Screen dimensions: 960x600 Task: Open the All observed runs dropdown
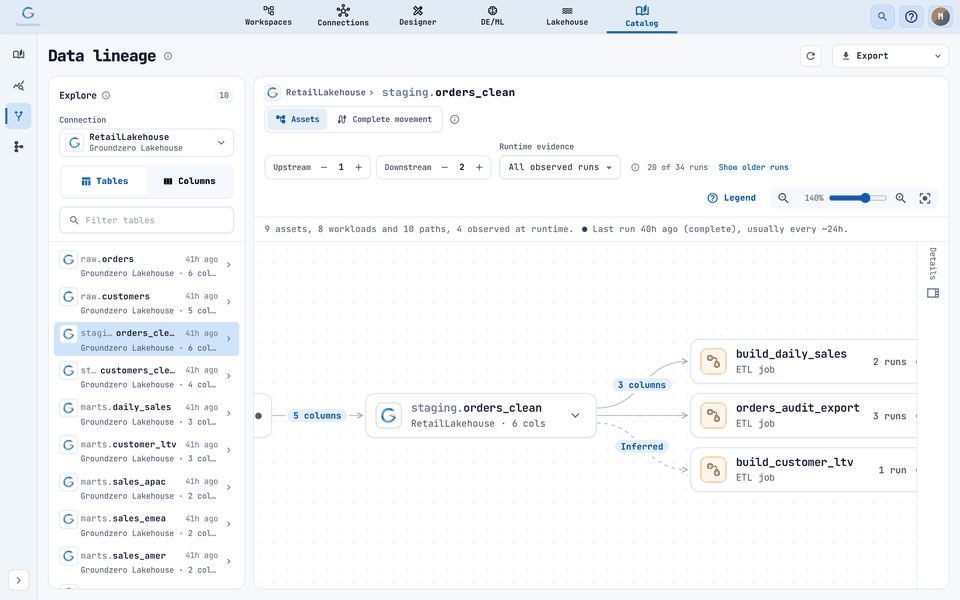point(560,167)
